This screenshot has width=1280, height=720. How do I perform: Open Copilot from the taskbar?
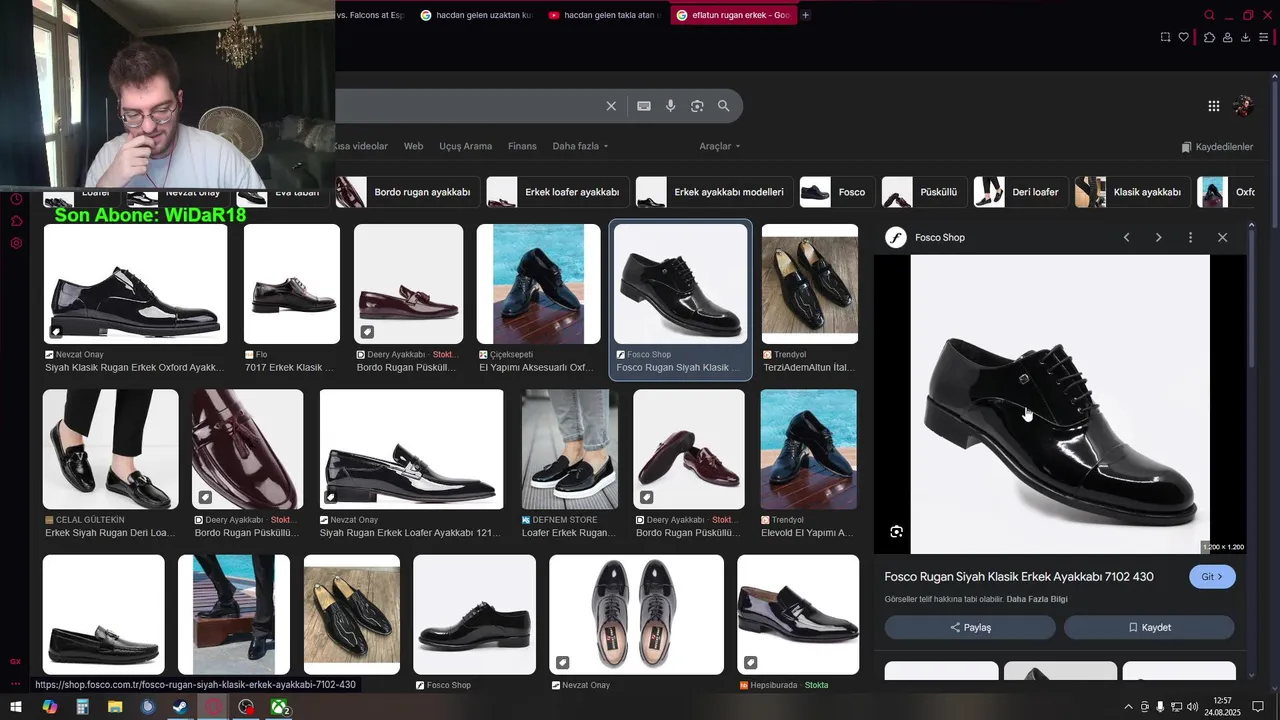[49, 707]
